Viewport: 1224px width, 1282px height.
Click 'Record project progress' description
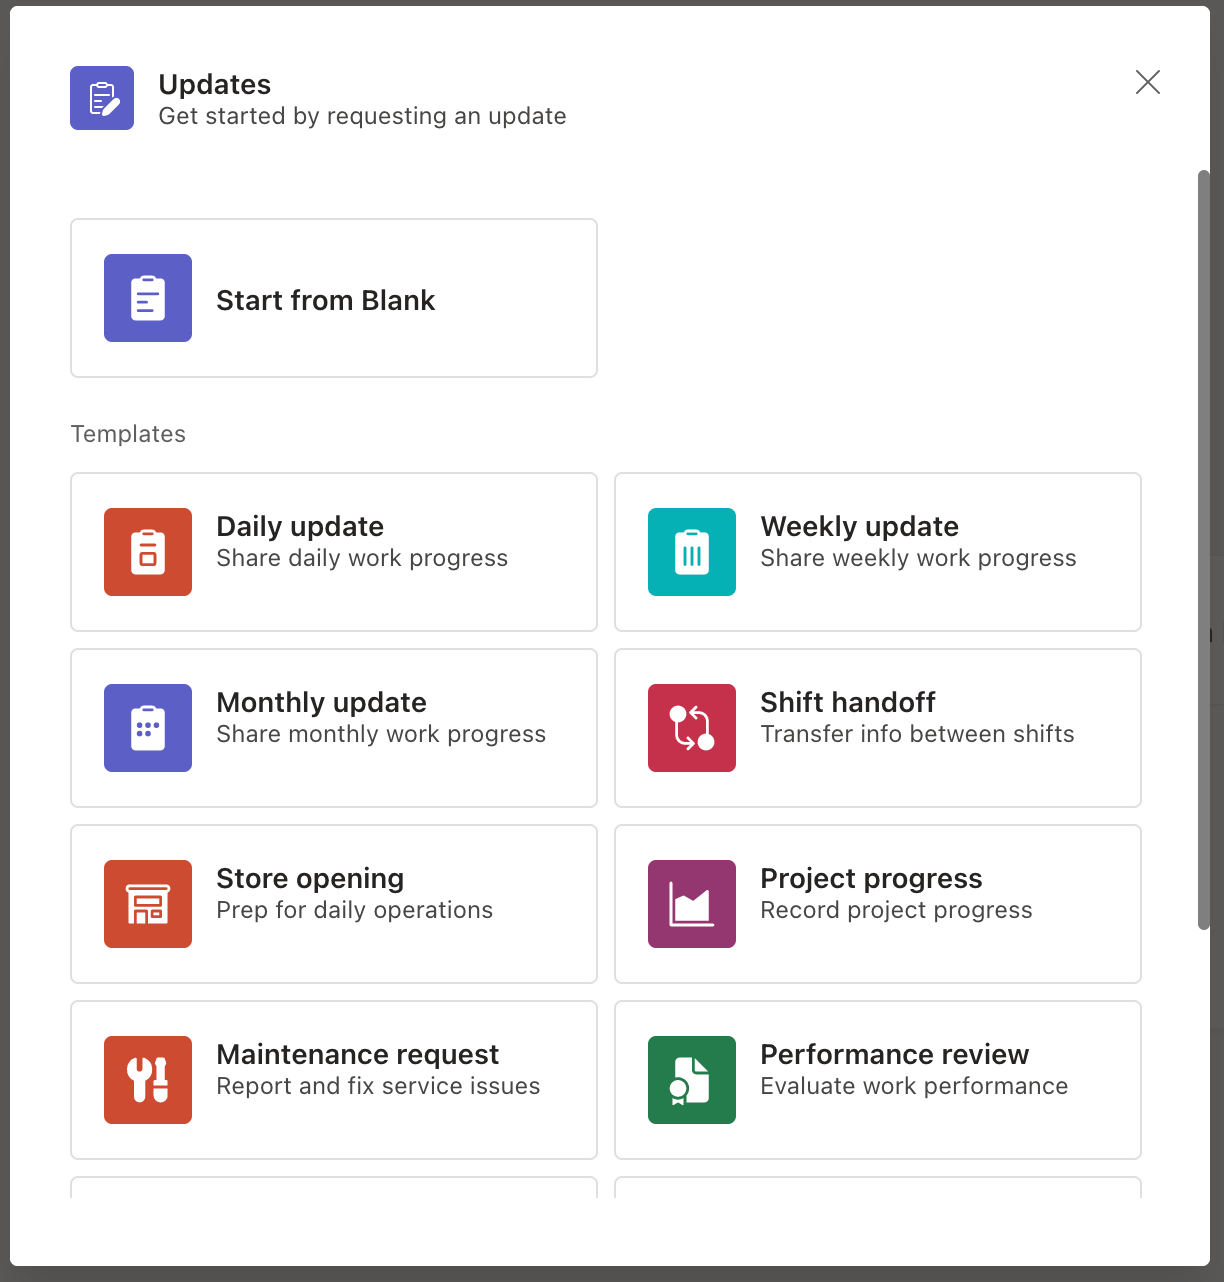896,910
